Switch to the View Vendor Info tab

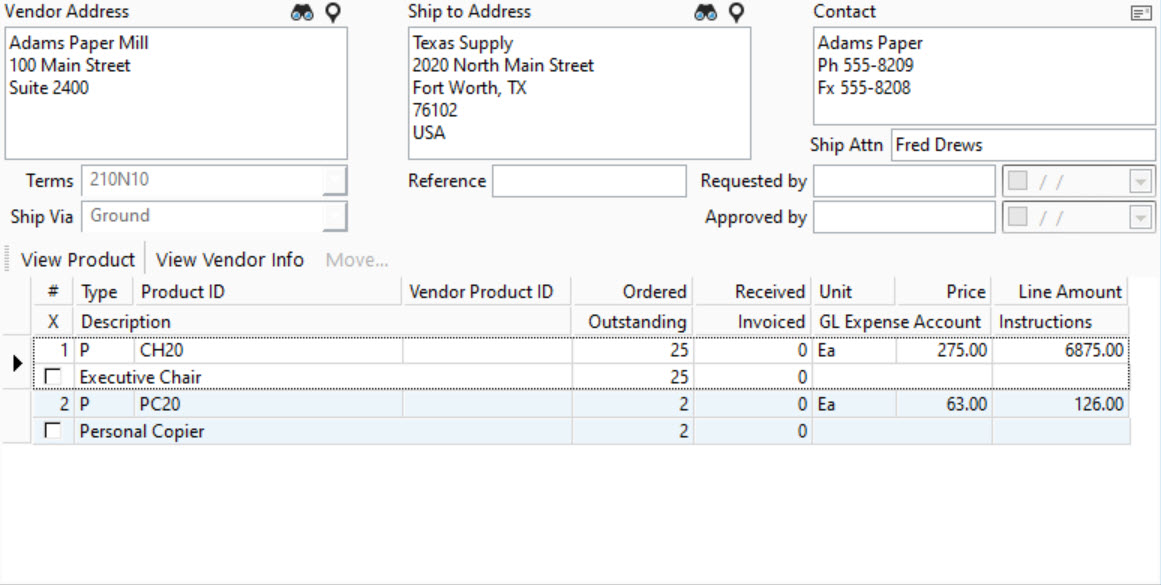pos(230,259)
